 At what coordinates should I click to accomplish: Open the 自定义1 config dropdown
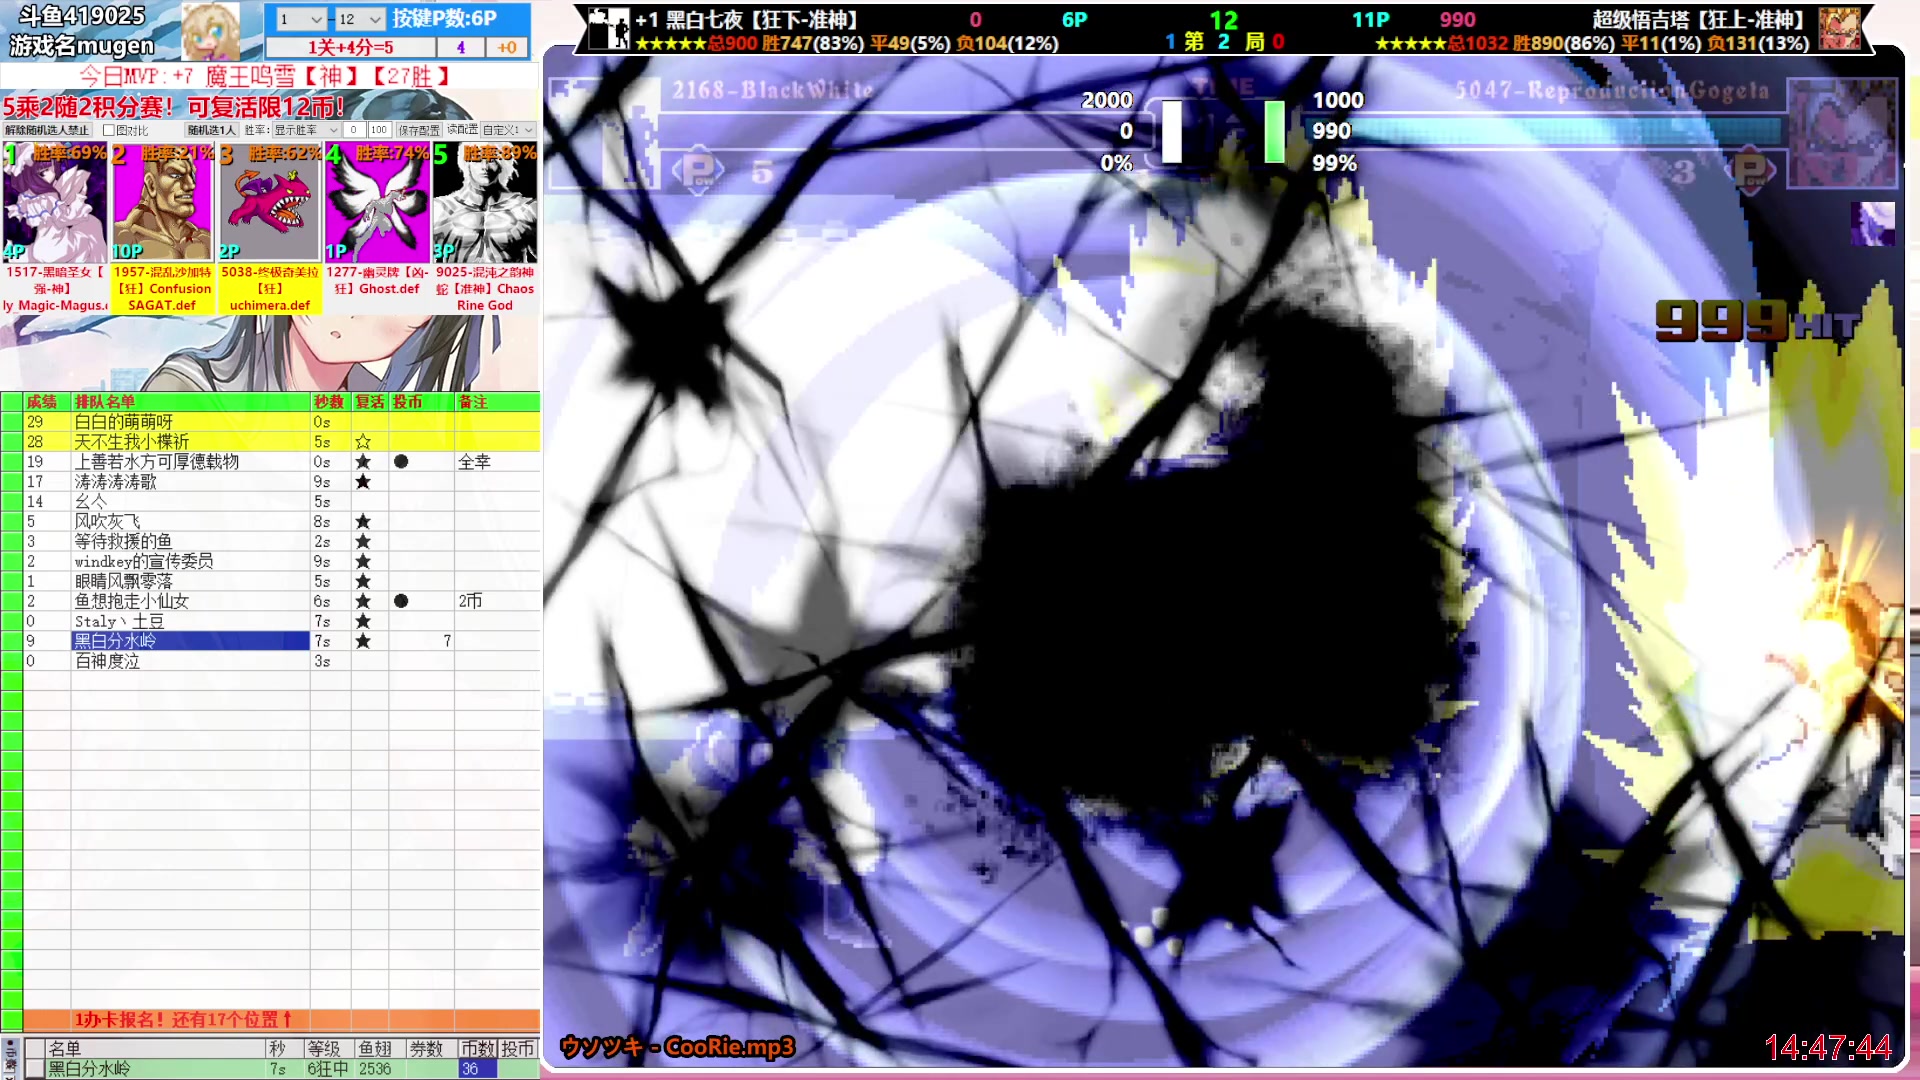pos(508,130)
